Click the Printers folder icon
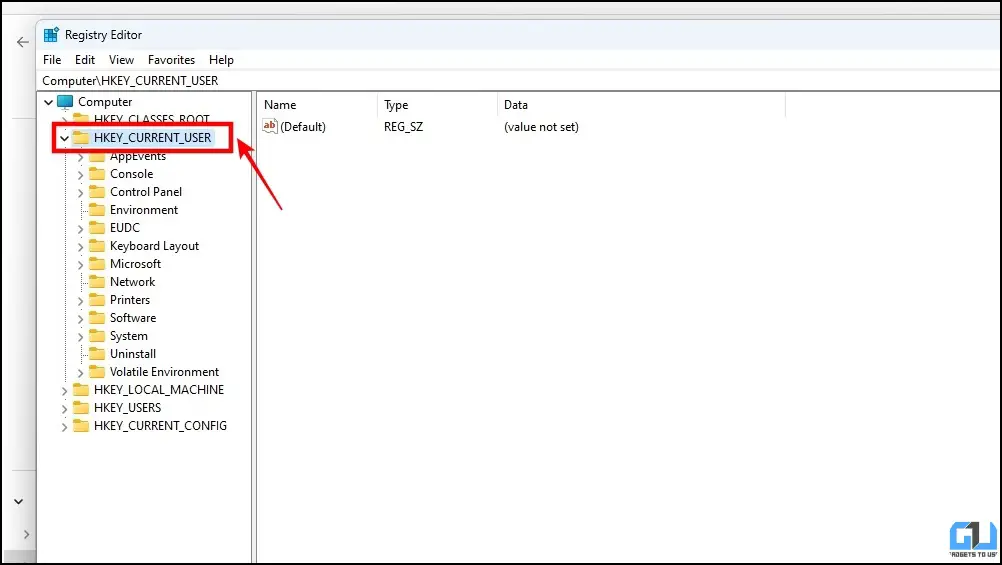This screenshot has width=1002, height=565. 96,300
